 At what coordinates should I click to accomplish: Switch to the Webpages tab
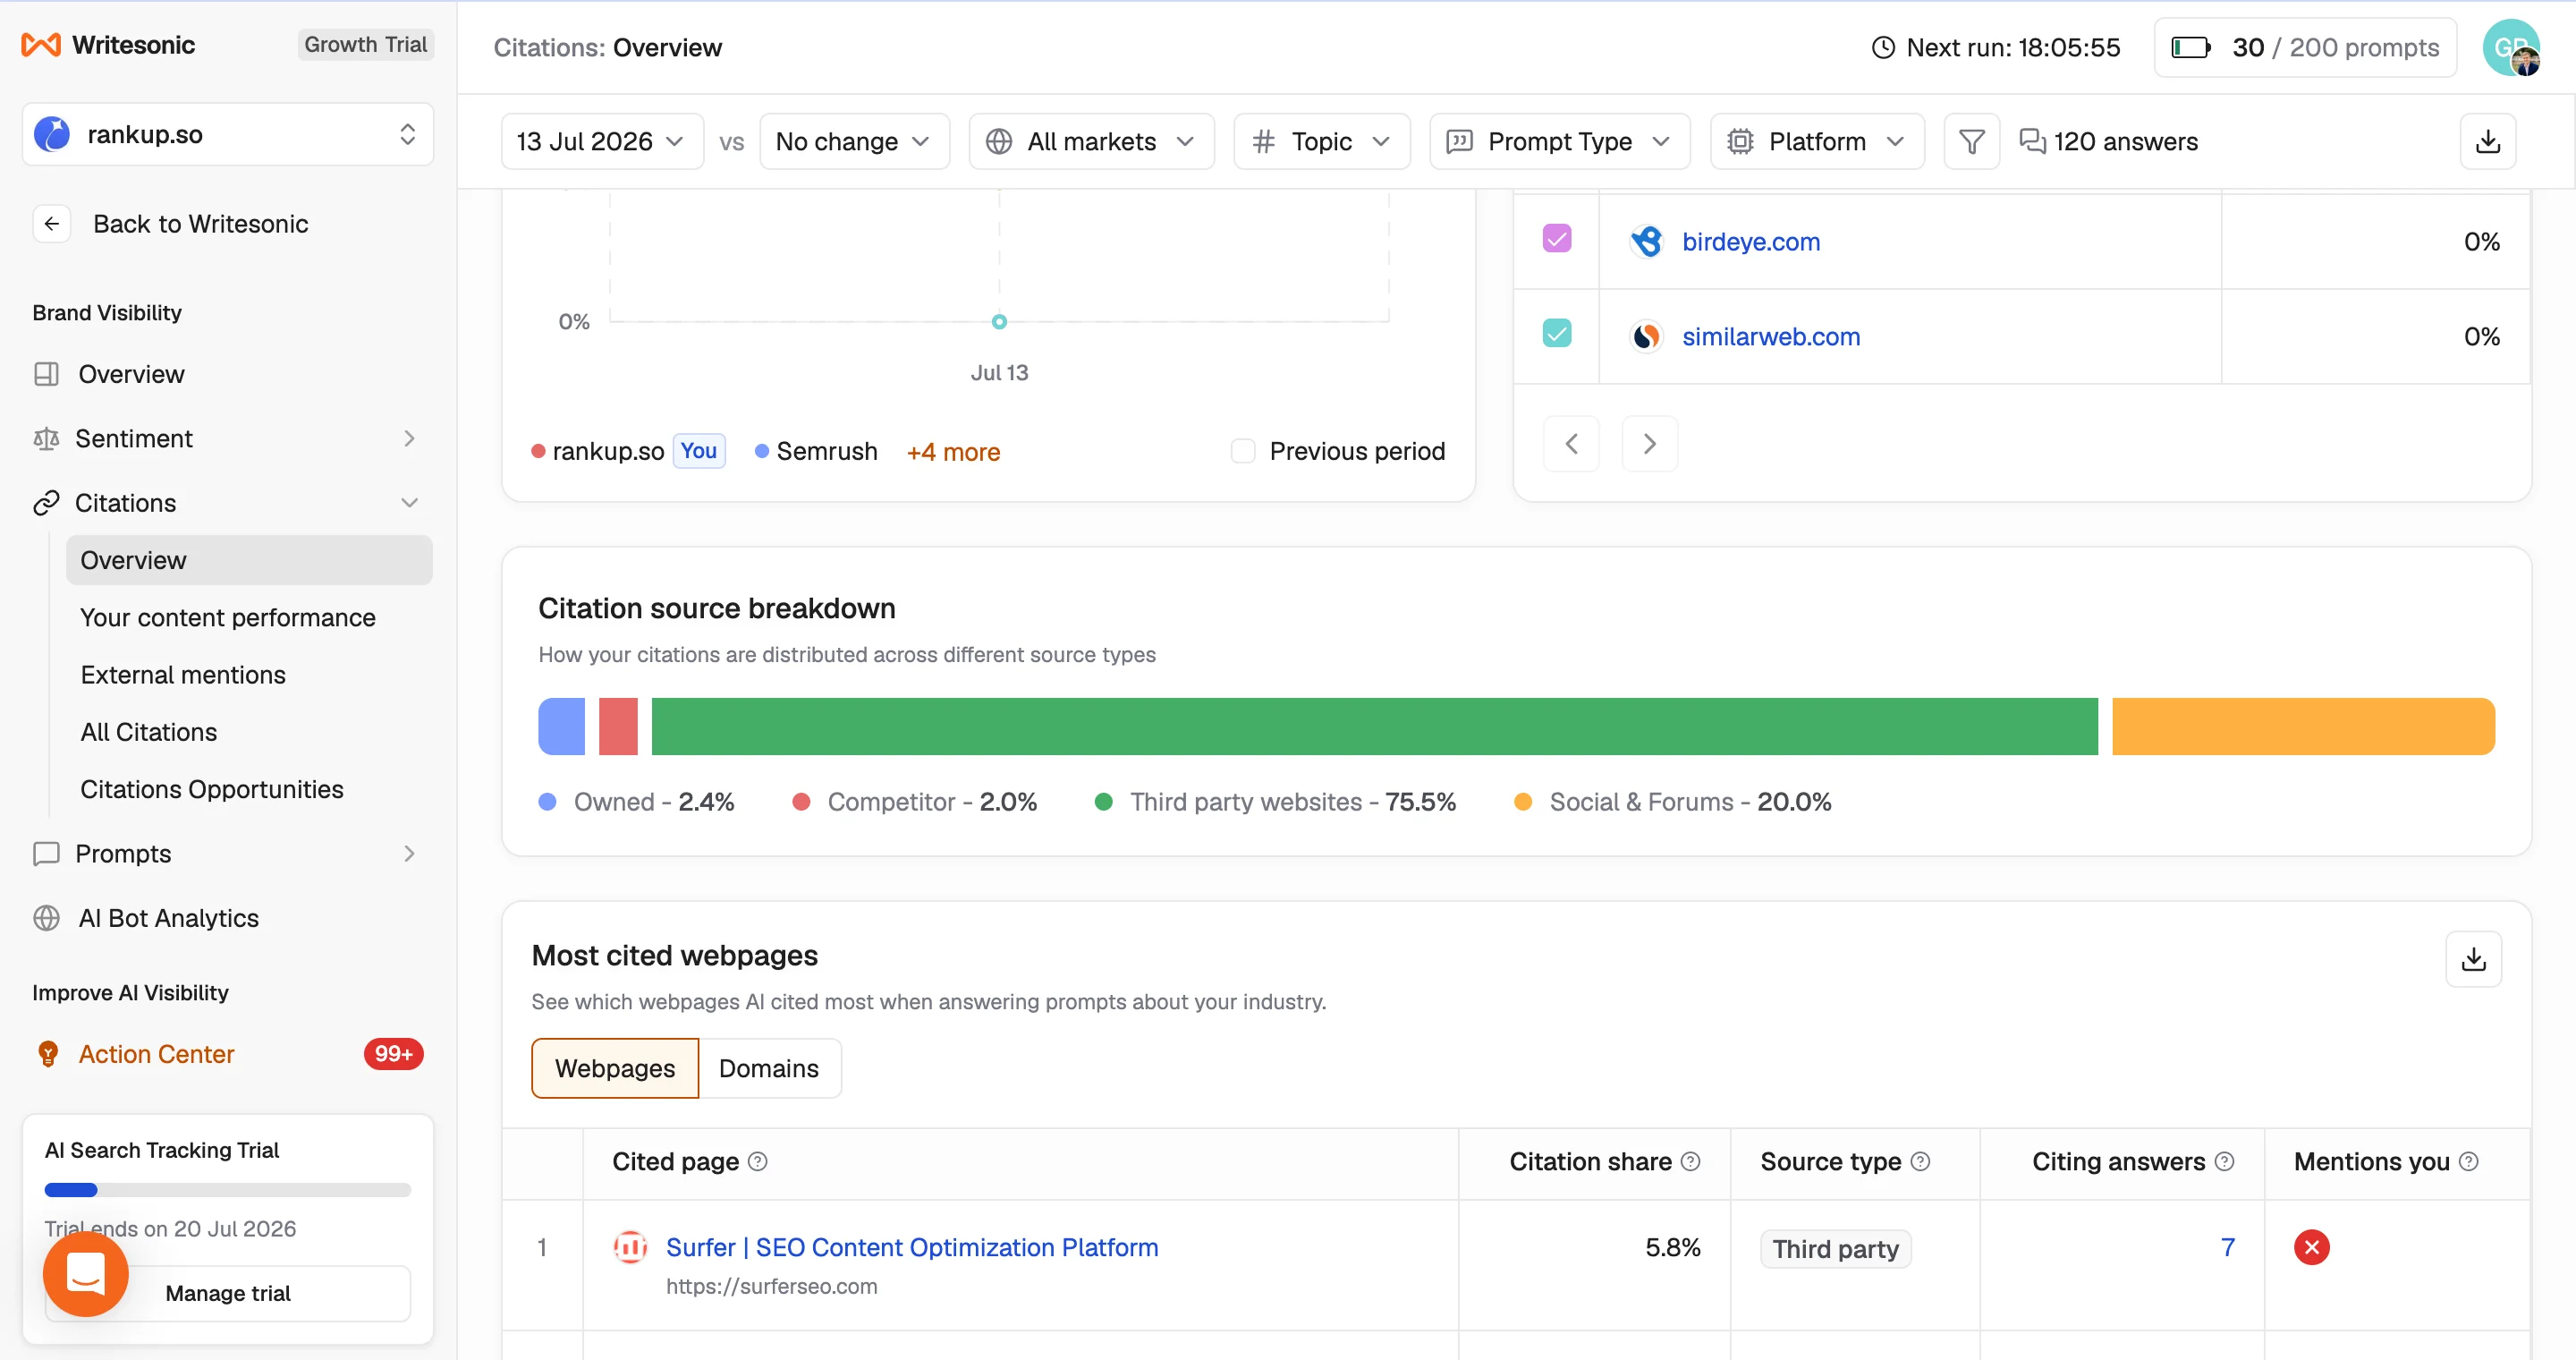point(615,1069)
